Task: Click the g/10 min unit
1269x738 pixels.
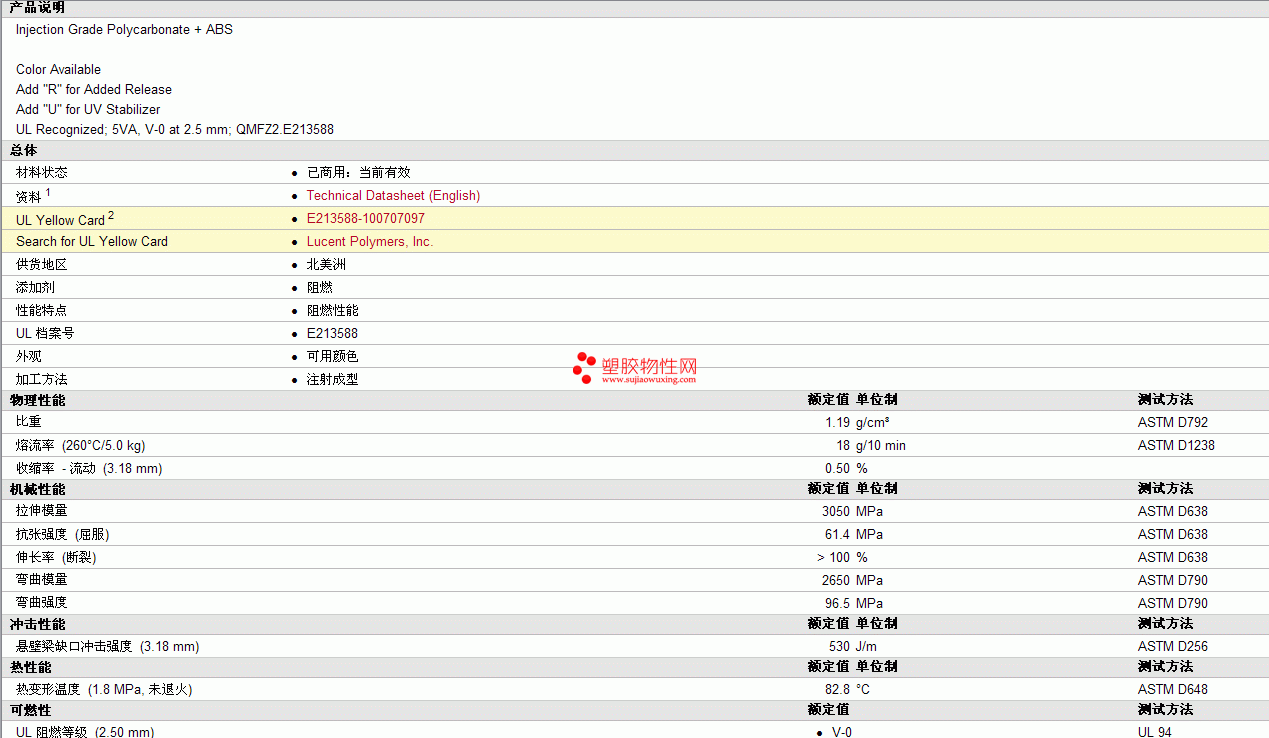Action: pyautogui.click(x=881, y=446)
